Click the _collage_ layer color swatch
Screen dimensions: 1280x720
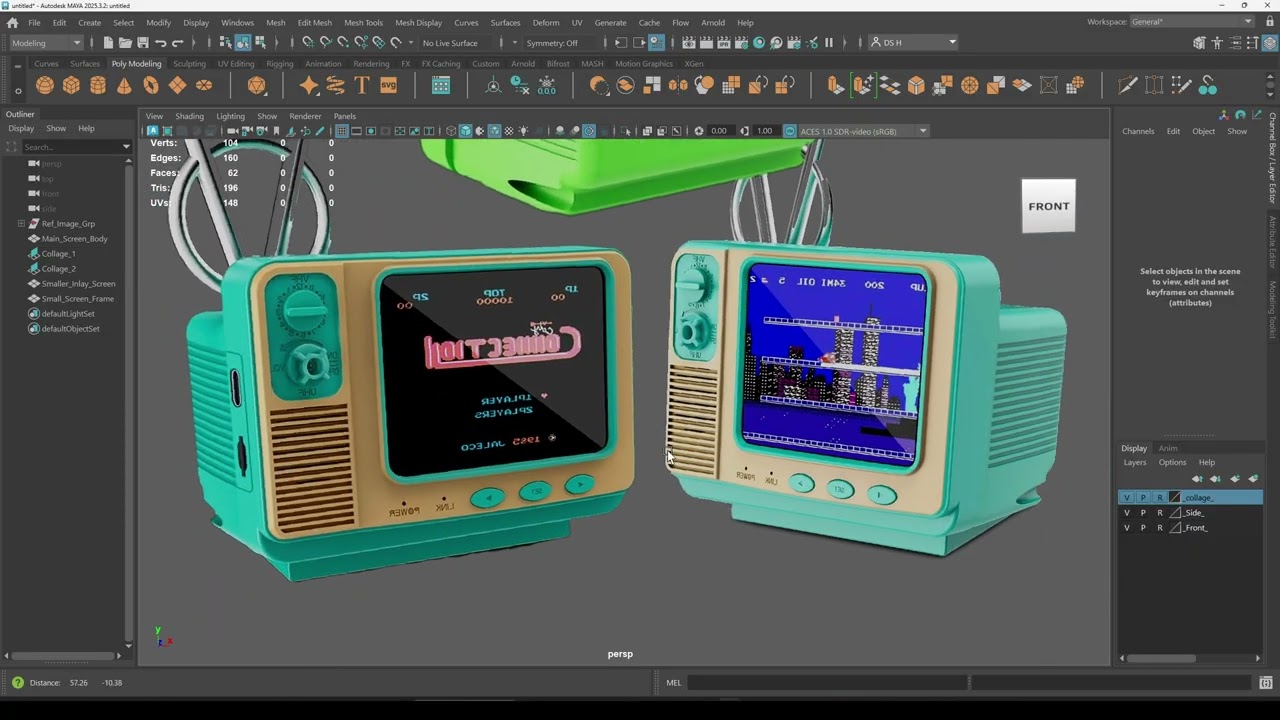click(x=1175, y=497)
